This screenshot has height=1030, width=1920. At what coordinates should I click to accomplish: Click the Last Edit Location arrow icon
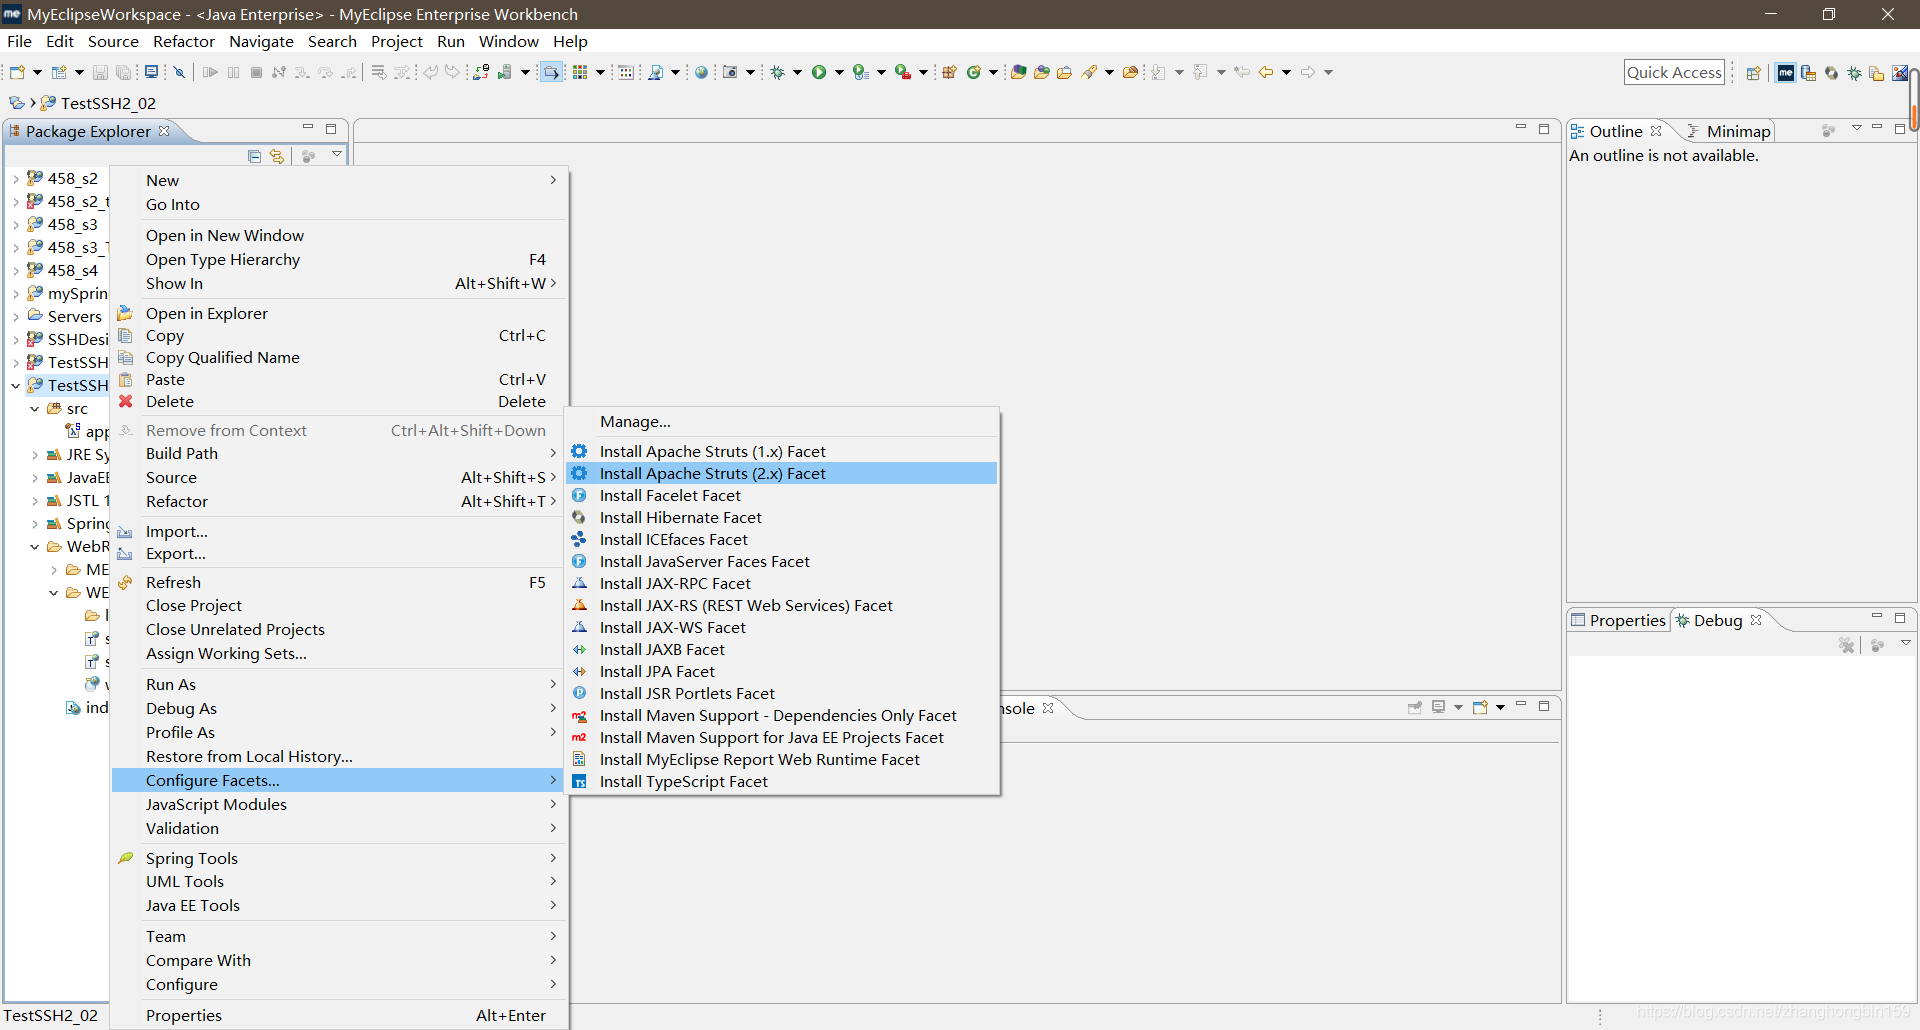pos(1242,72)
